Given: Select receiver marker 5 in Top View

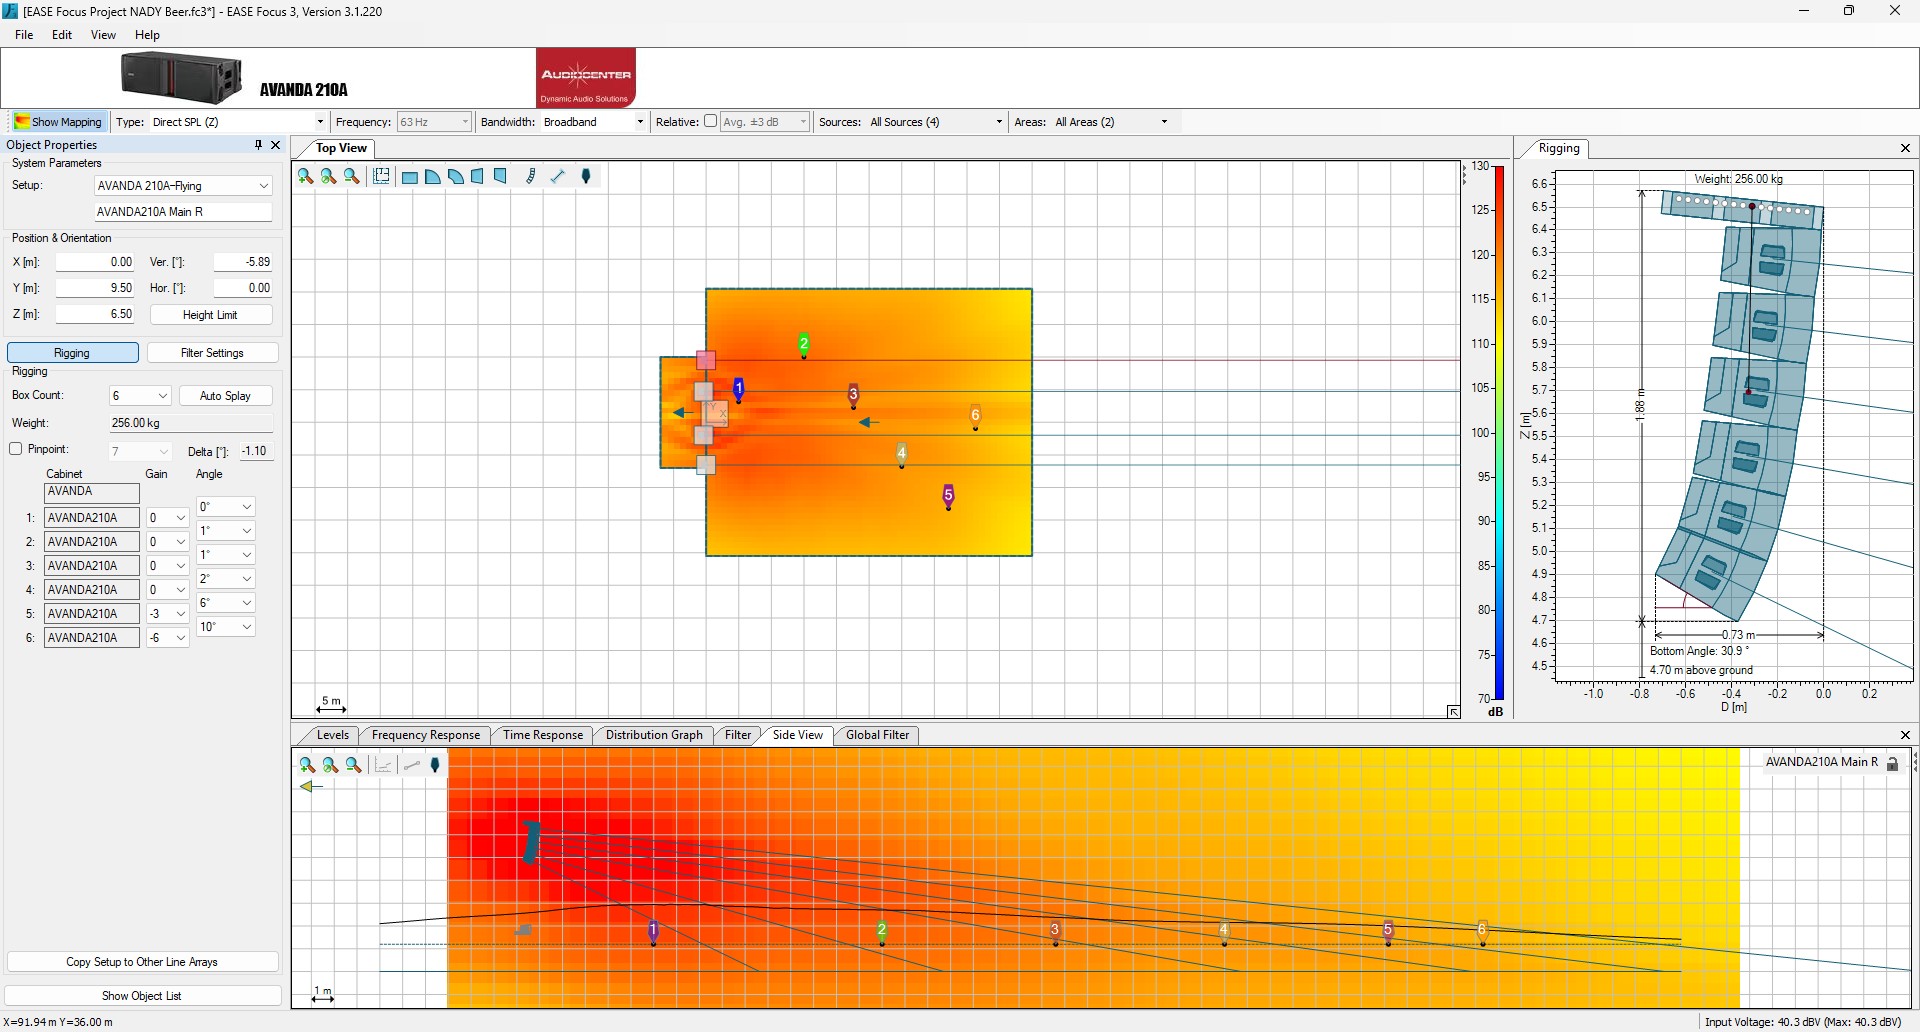Looking at the screenshot, I should 949,497.
